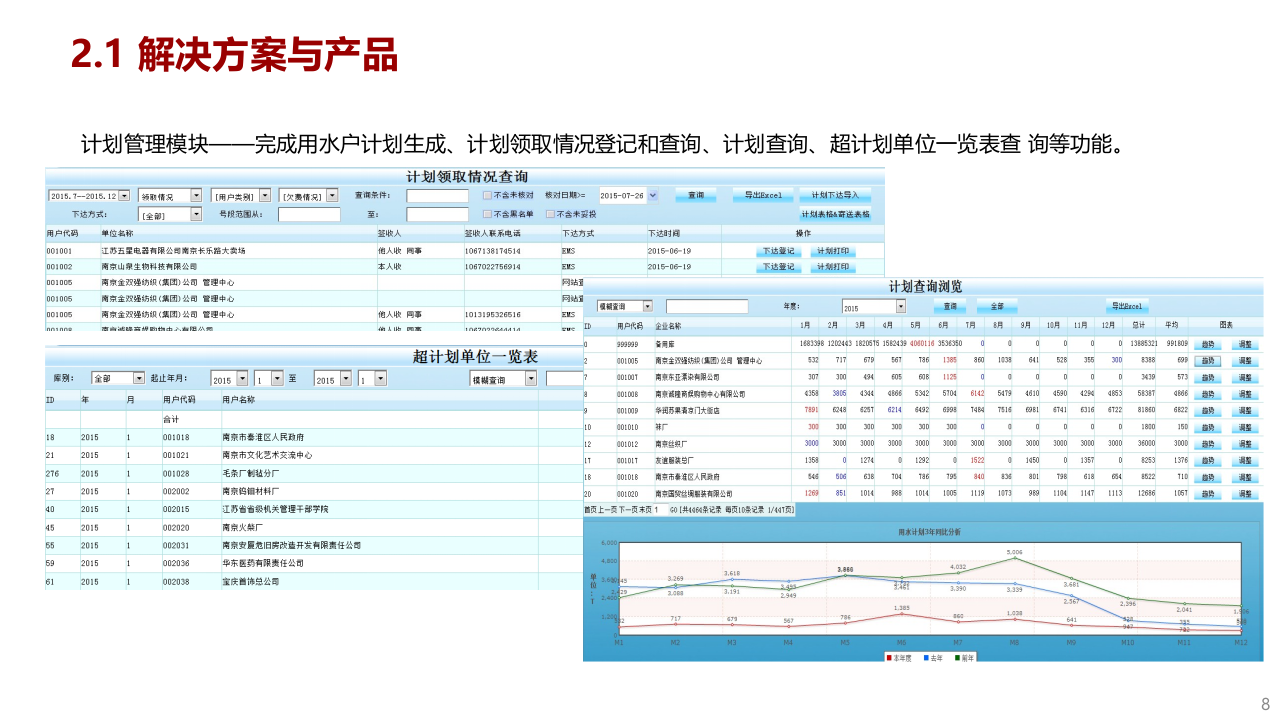
Task: Open the 核对日期 date picker showing 2015-07-26
Action: [650, 193]
